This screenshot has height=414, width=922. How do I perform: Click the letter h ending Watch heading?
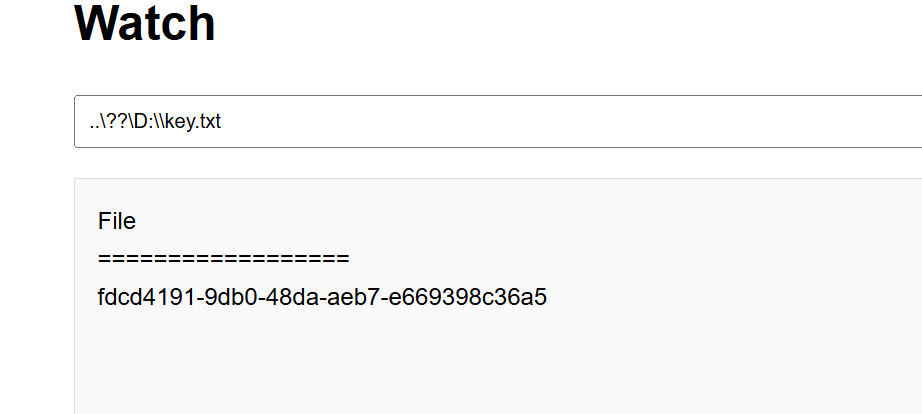[203, 22]
